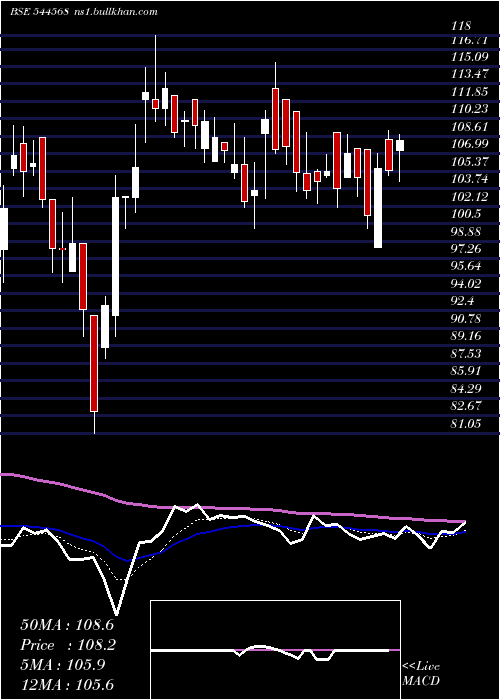Click the 118 price axis label
Image resolution: width=500 pixels, height=700 pixels.
click(461, 26)
